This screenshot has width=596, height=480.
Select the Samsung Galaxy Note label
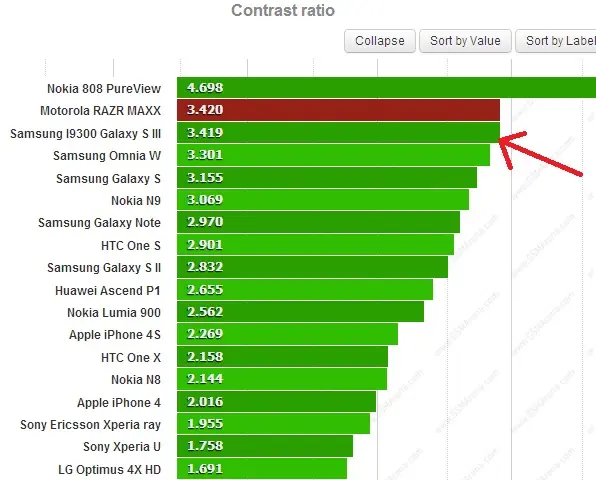[x=99, y=222]
